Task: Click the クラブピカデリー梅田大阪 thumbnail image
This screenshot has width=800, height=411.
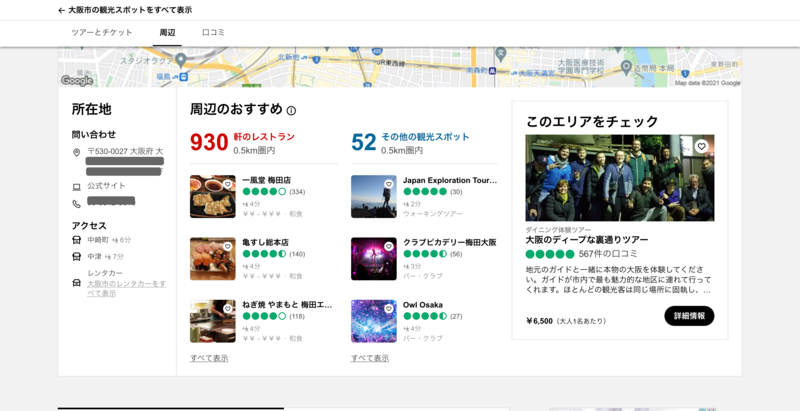Action: [x=373, y=259]
